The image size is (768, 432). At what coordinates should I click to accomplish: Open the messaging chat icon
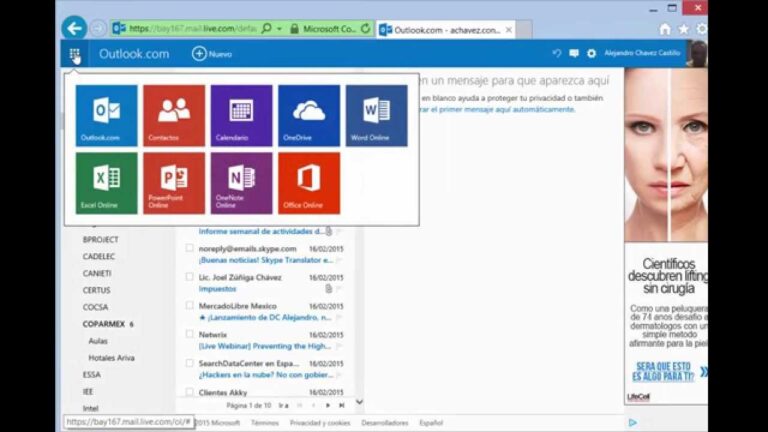click(x=574, y=53)
